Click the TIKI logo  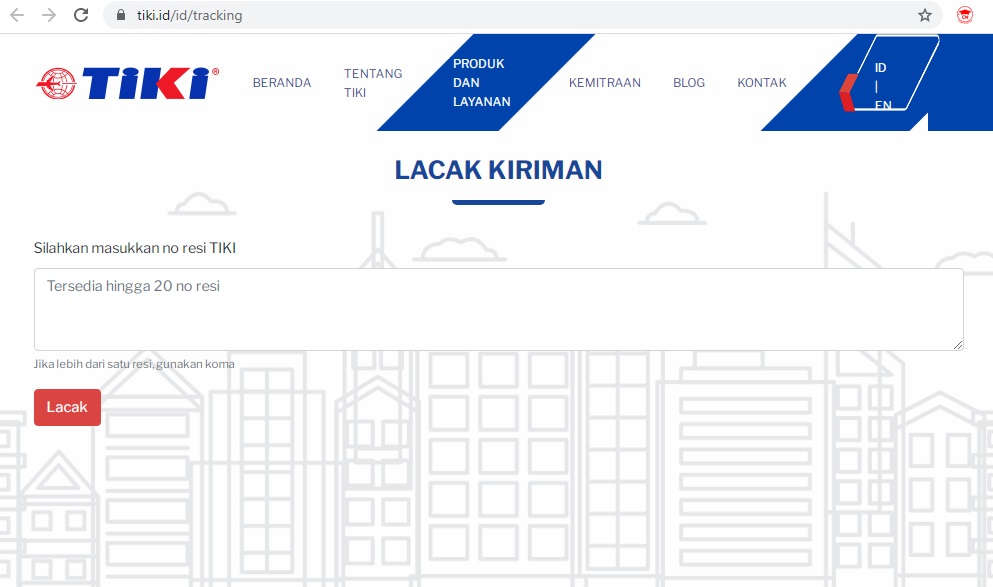128,83
